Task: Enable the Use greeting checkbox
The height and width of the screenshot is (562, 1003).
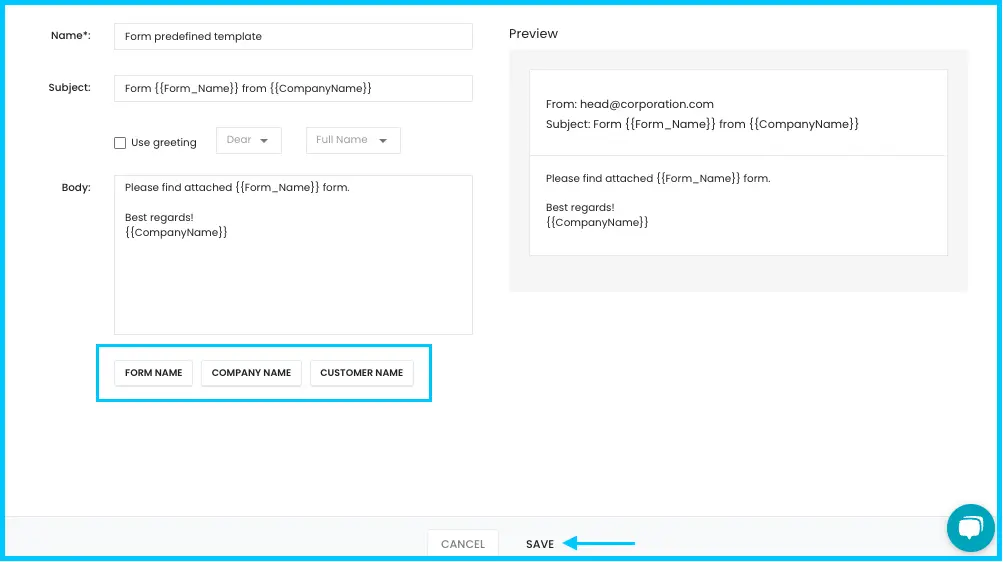Action: click(x=120, y=143)
